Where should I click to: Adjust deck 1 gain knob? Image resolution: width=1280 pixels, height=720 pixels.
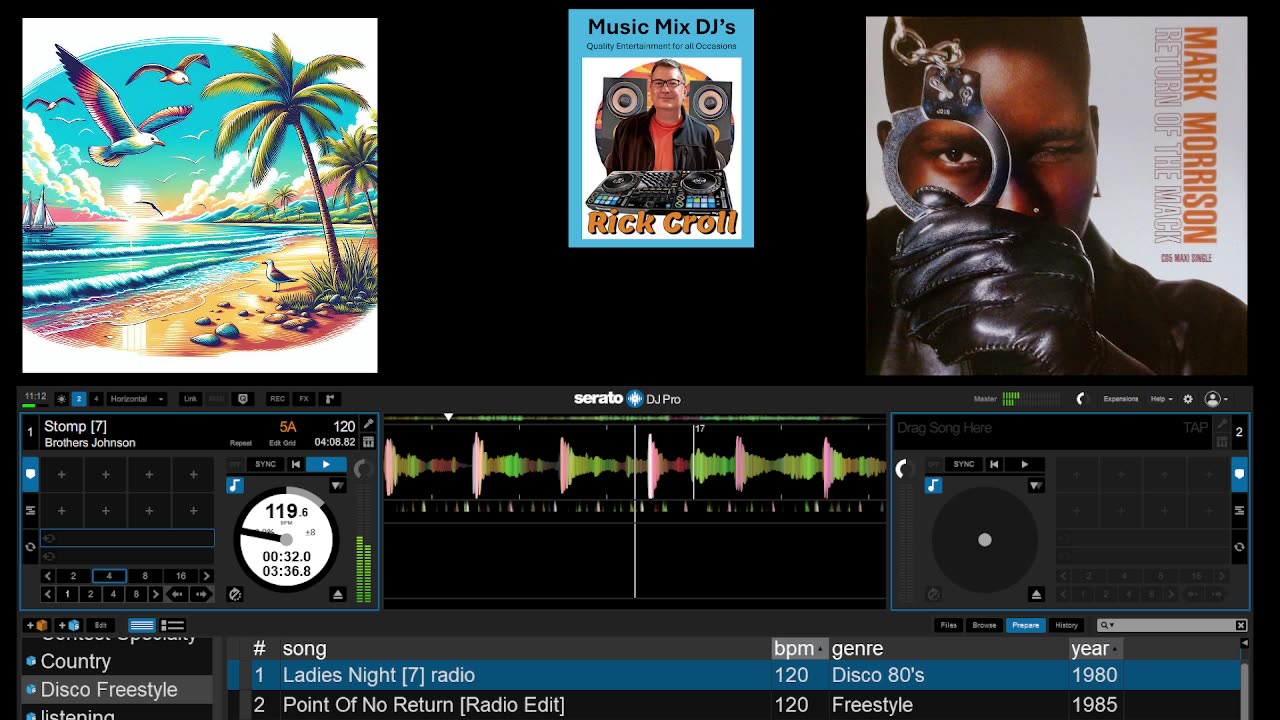pyautogui.click(x=364, y=469)
